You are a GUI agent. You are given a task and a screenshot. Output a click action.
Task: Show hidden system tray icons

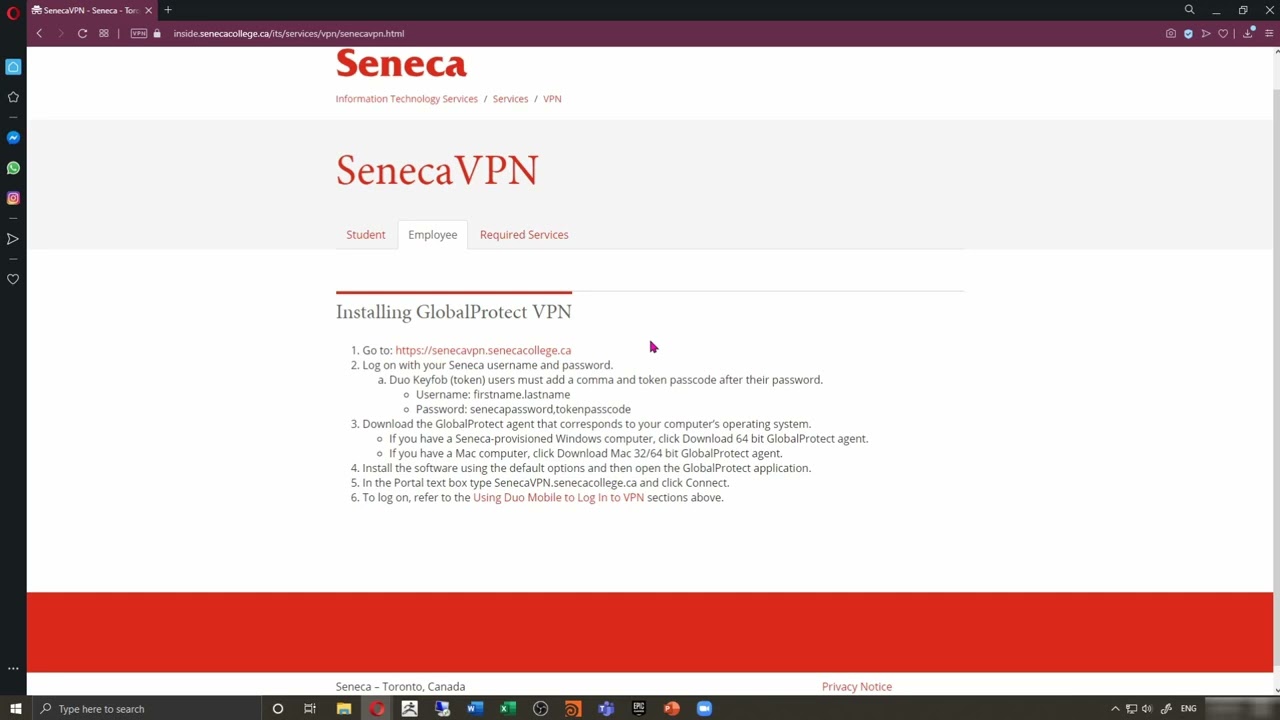pos(1115,709)
